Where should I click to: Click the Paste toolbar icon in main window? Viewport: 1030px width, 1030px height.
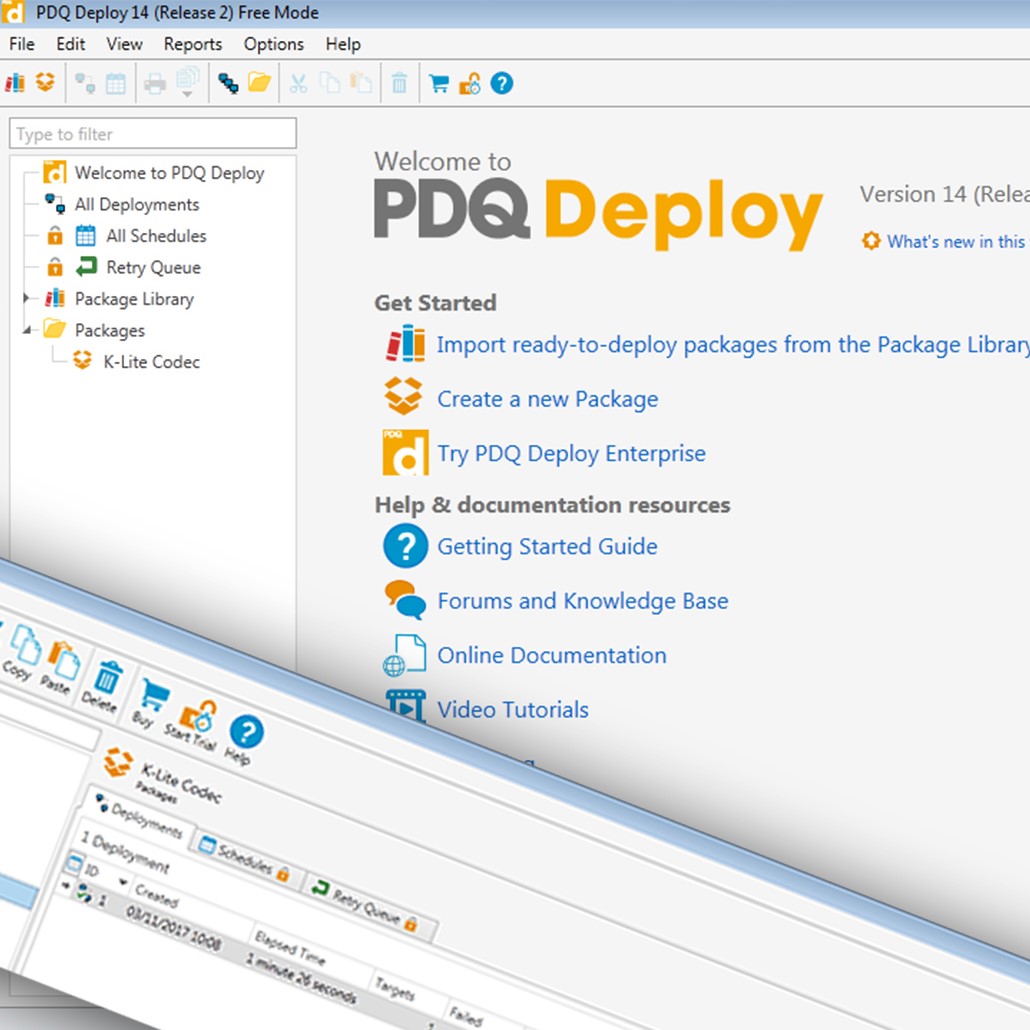(x=361, y=83)
